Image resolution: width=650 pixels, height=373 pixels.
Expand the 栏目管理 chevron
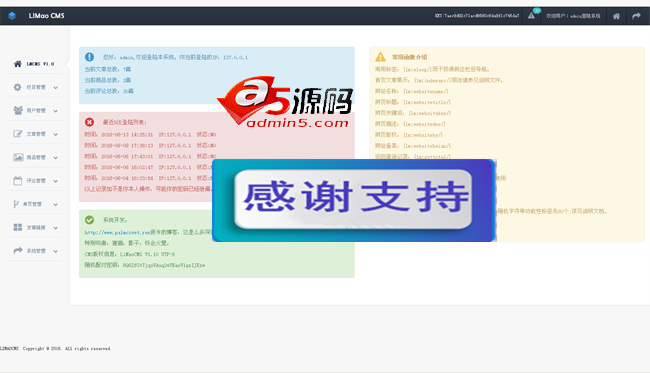tap(55, 87)
